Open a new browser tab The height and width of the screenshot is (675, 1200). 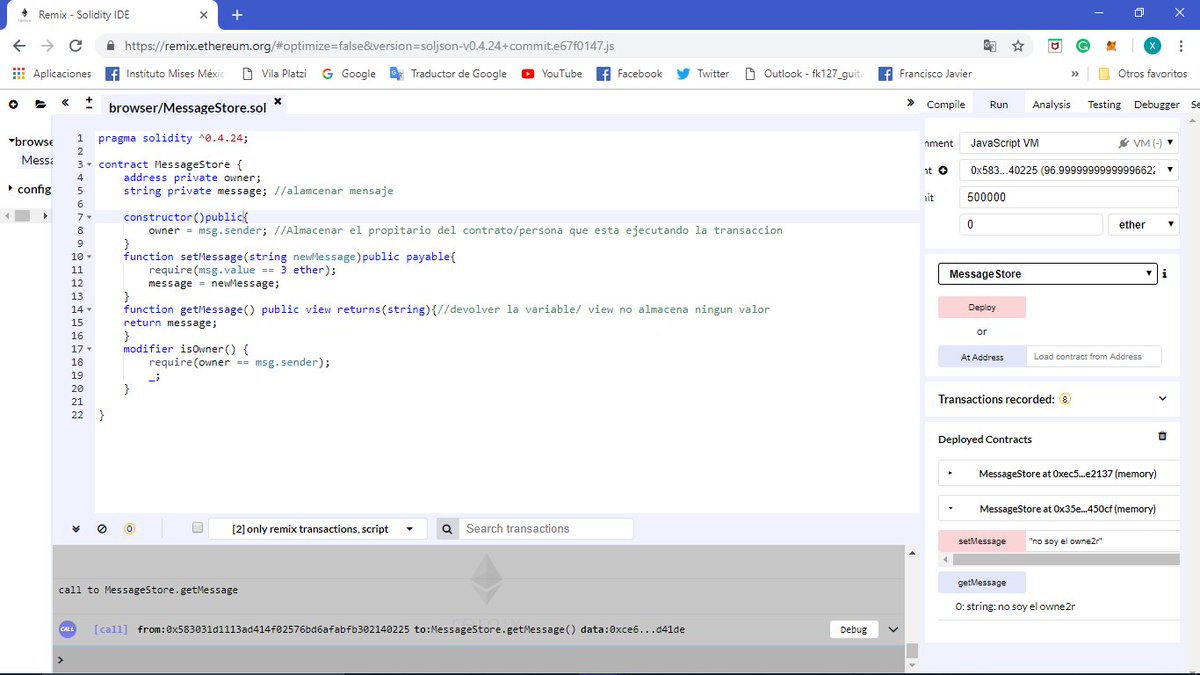tap(237, 15)
